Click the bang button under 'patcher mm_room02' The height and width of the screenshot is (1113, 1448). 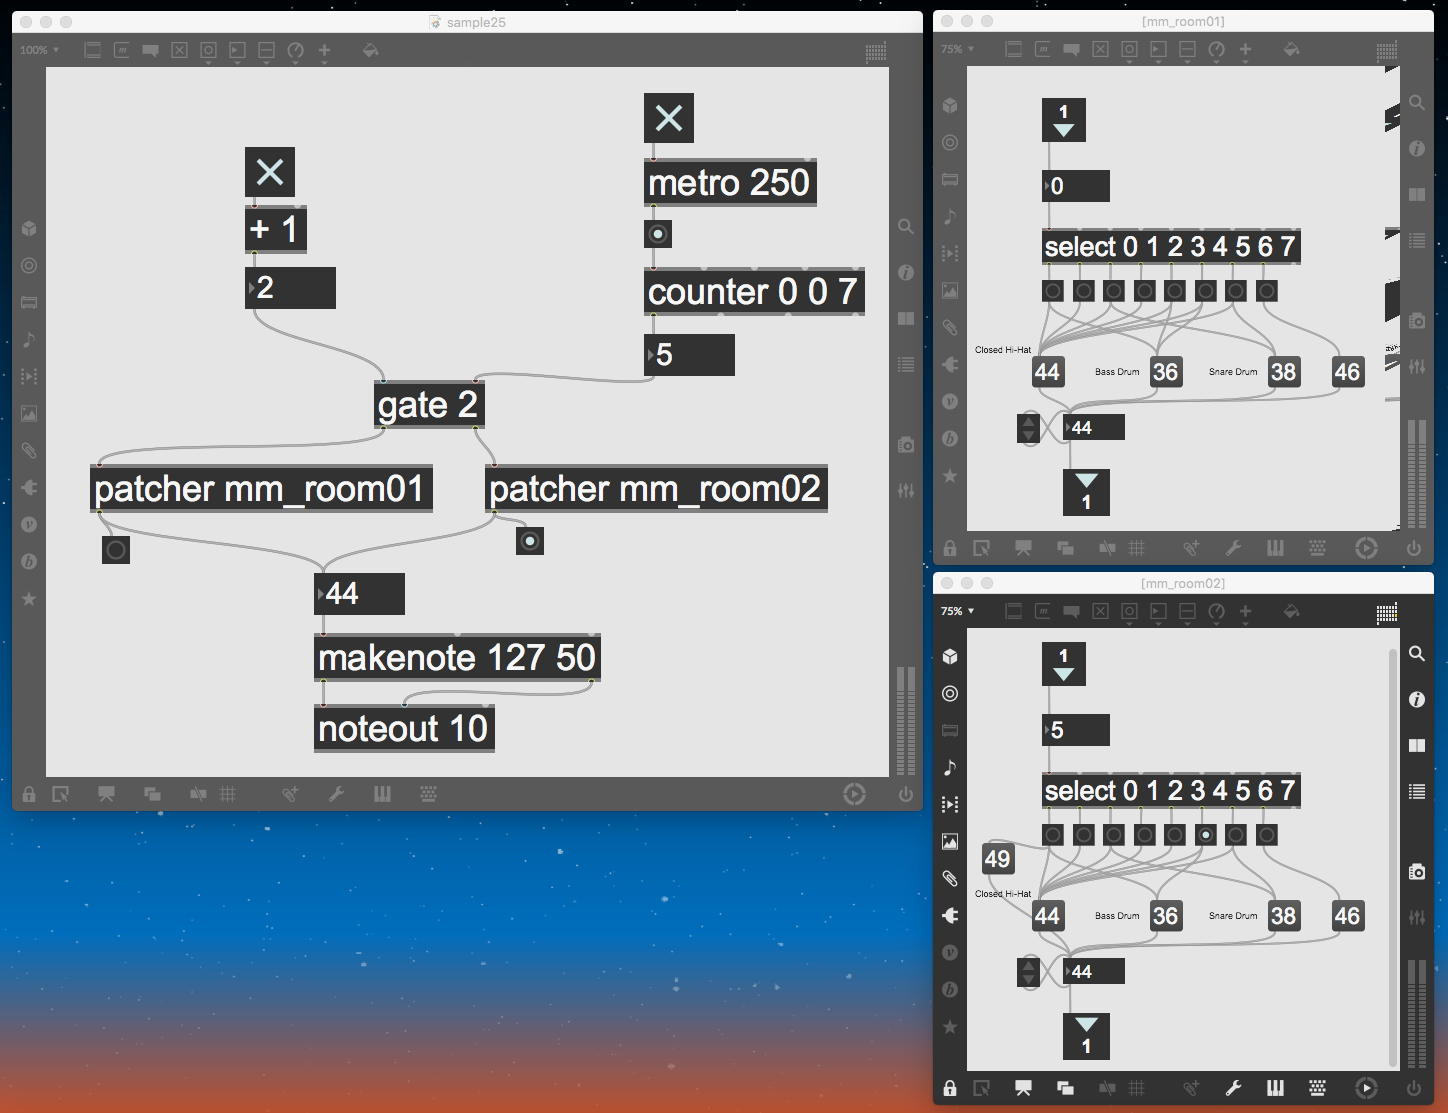tap(530, 541)
